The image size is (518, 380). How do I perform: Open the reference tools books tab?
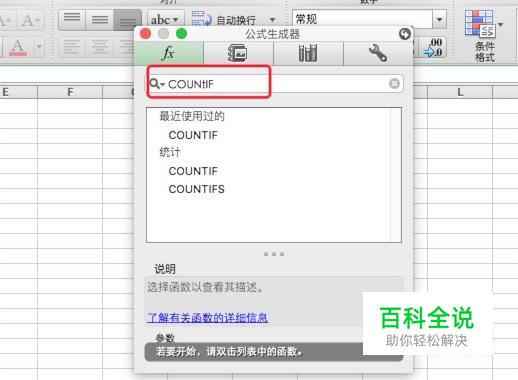point(308,53)
